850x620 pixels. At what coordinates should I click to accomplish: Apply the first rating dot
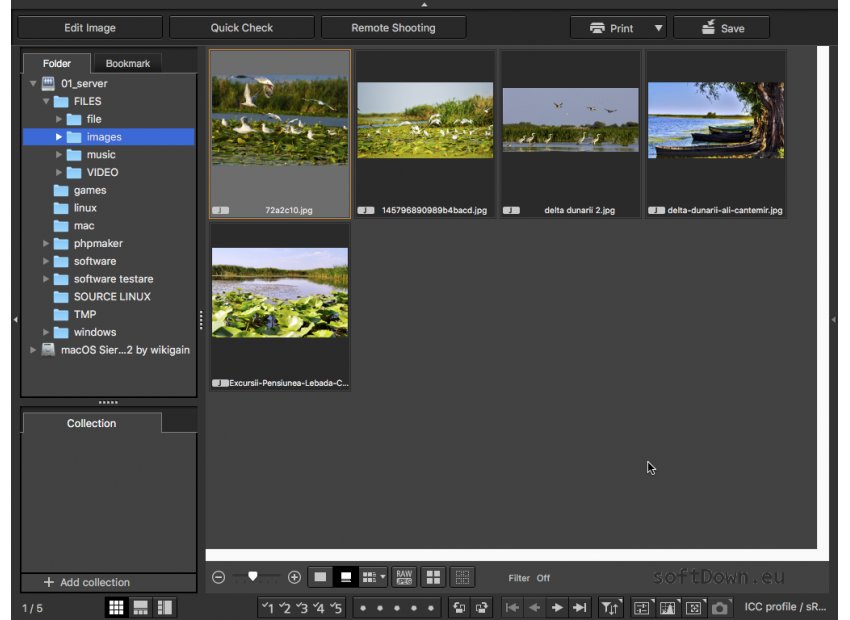(x=363, y=608)
